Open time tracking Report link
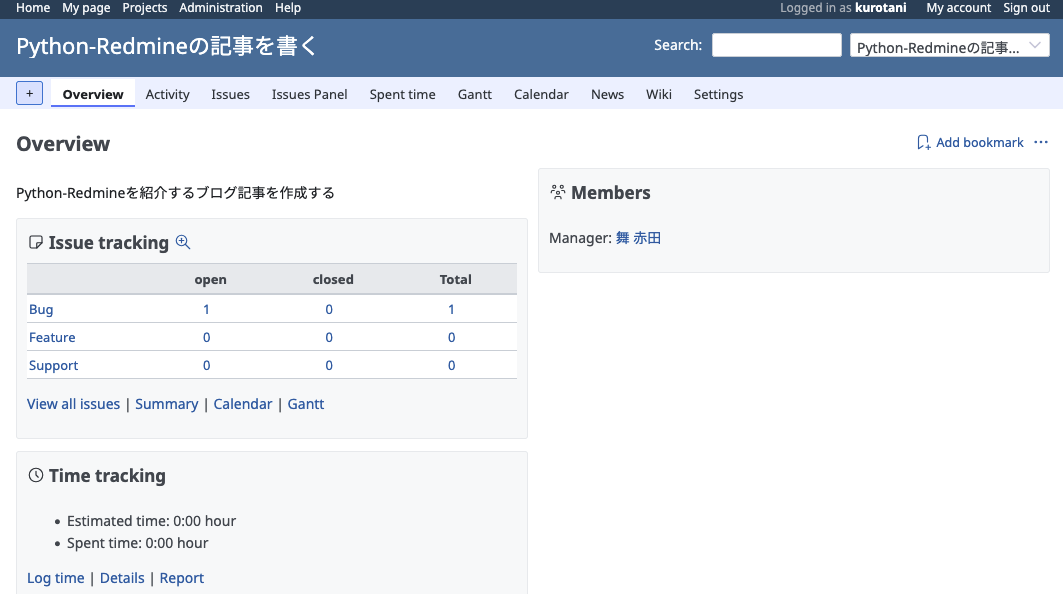This screenshot has height=594, width=1063. tap(182, 578)
